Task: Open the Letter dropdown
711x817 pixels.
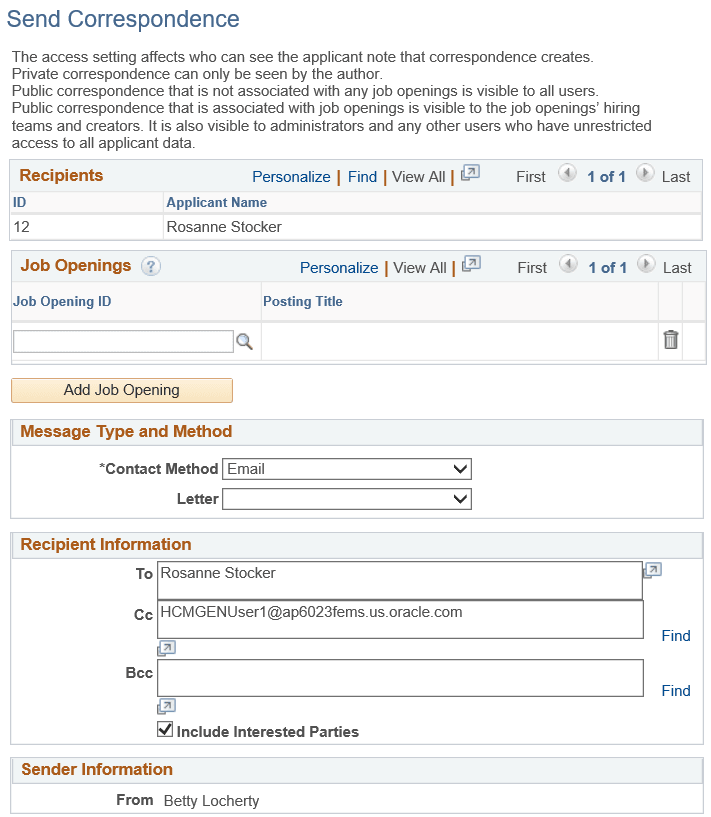Action: [459, 498]
